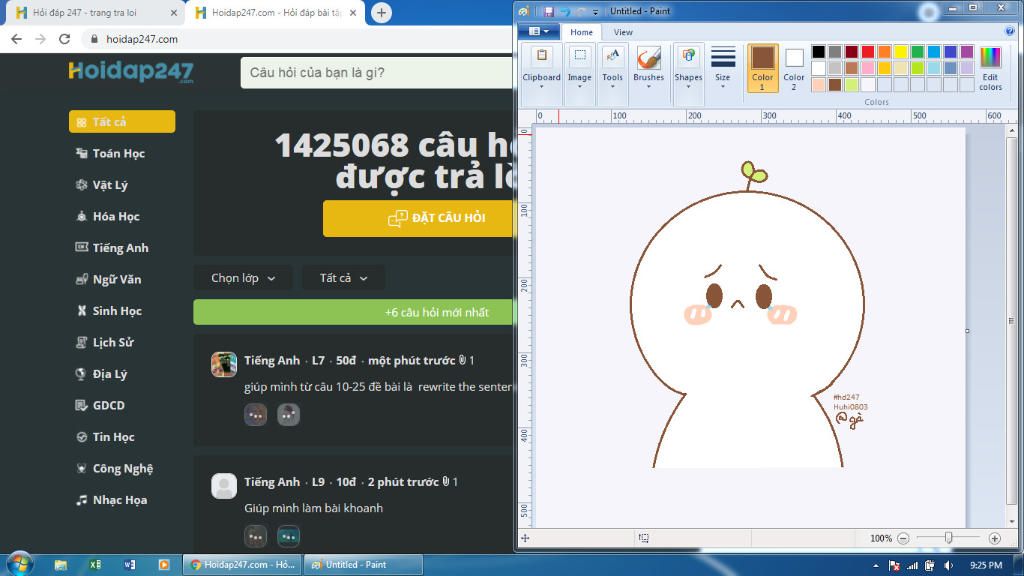
Task: Click the asker avatar on the L9 question
Action: [x=224, y=486]
